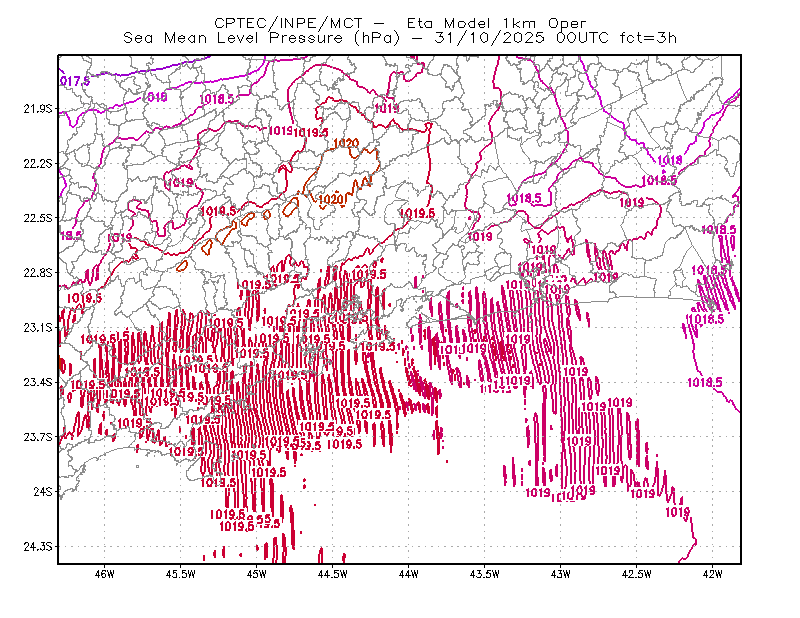Click the 42W longitude axis label
This screenshot has height=618, width=800.
click(x=712, y=574)
